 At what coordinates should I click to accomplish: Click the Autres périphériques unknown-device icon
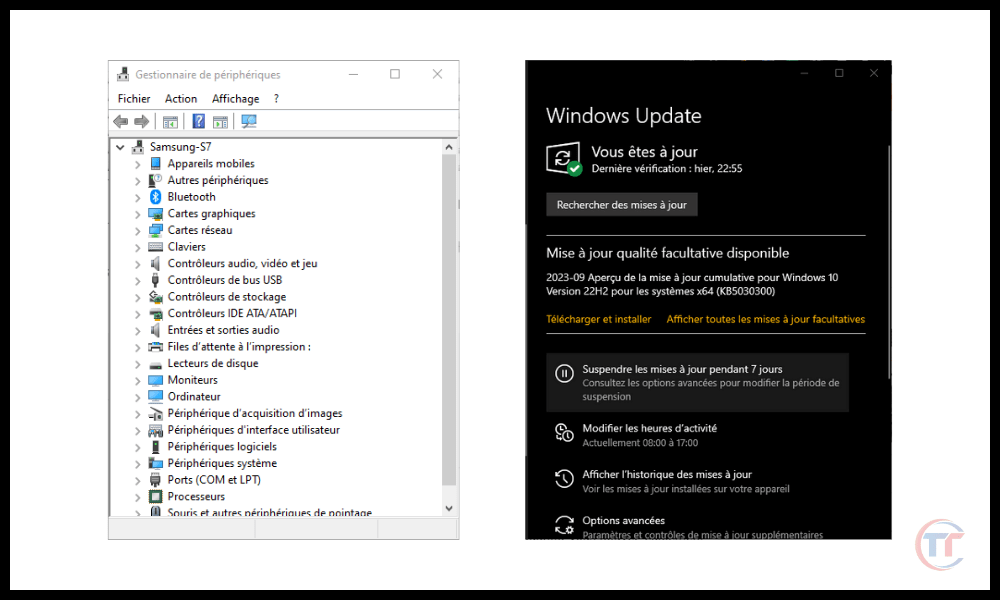[156, 180]
